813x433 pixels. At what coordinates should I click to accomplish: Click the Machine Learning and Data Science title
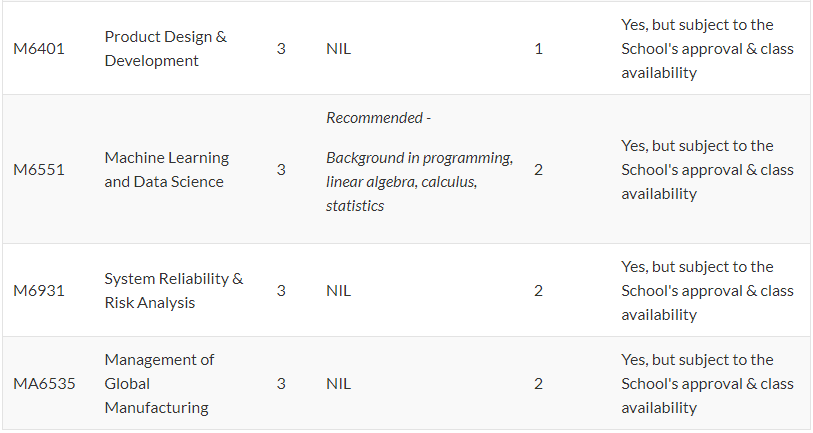(x=166, y=170)
